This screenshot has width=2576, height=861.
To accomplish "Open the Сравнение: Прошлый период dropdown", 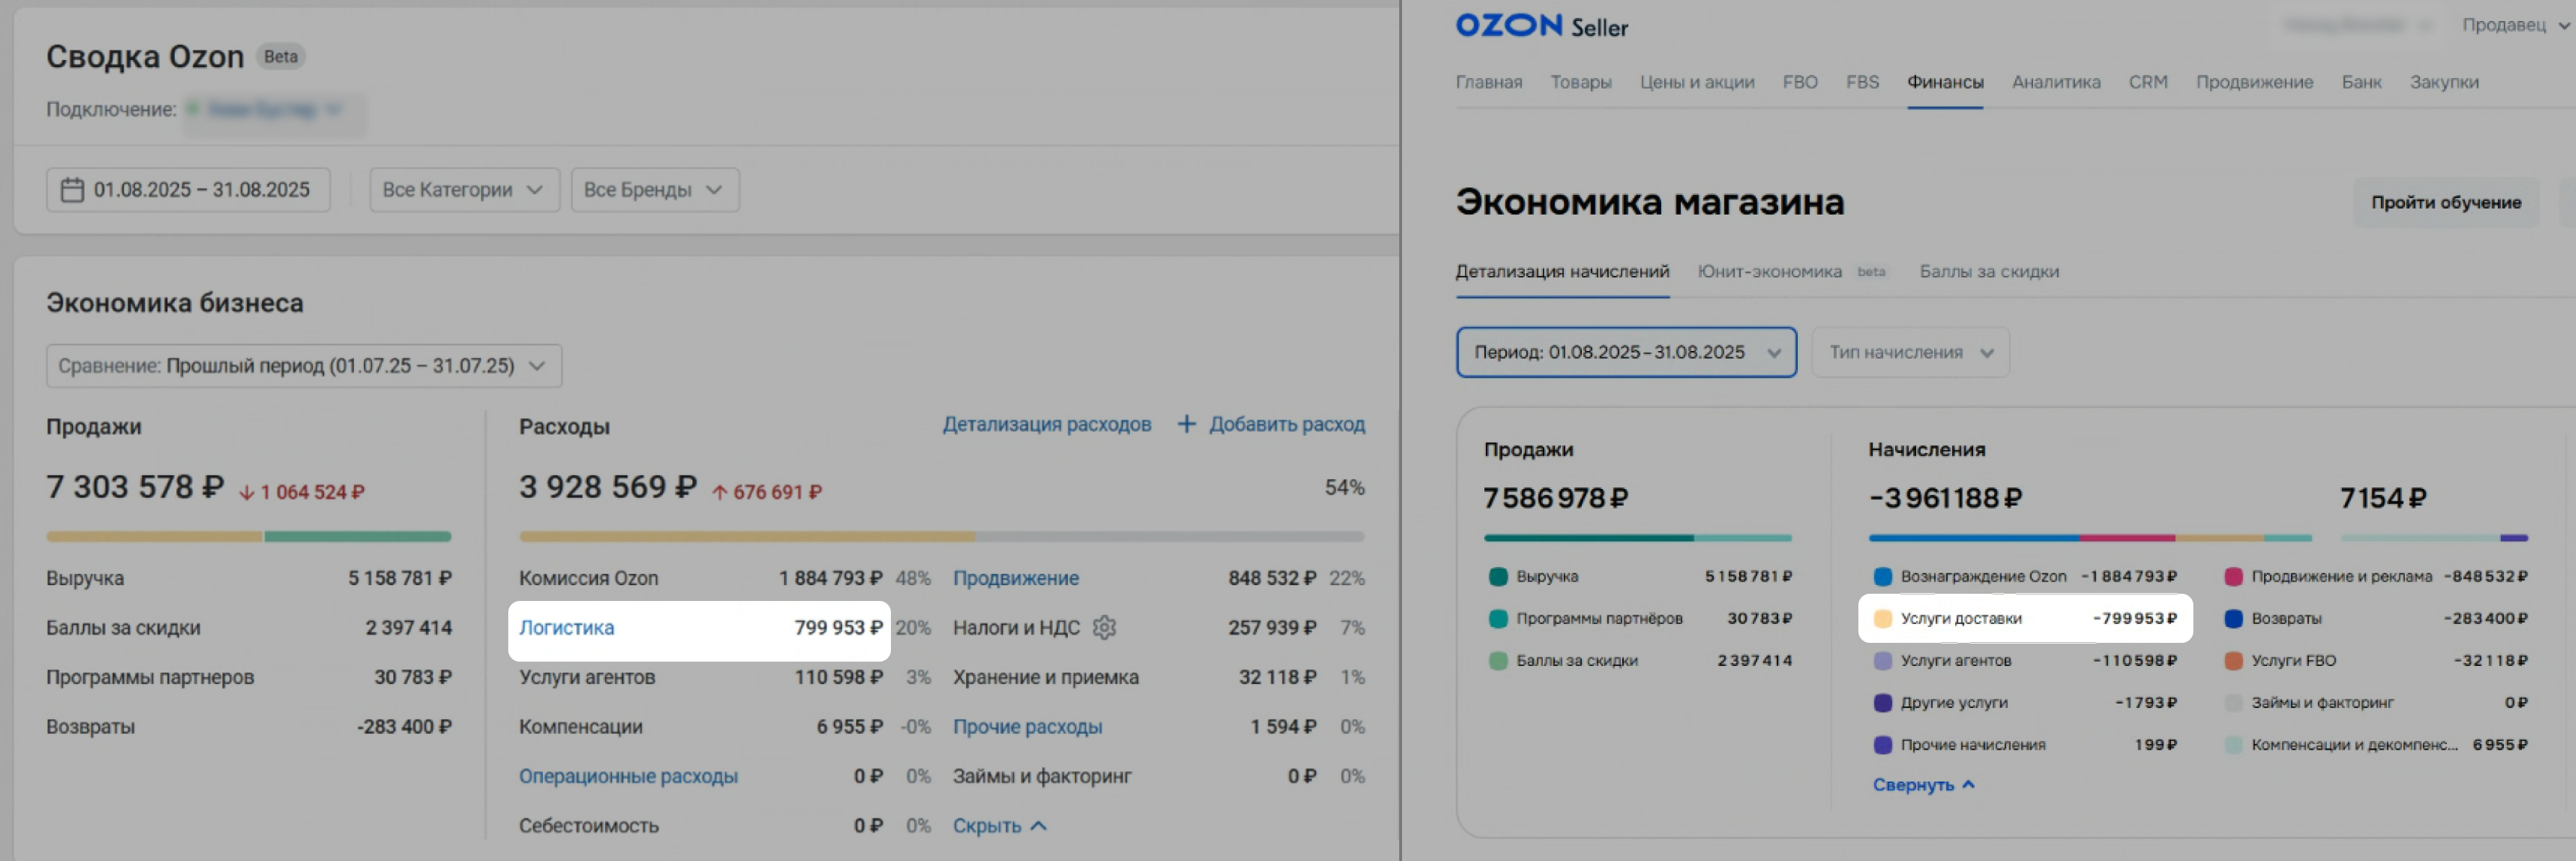I will coord(303,366).
